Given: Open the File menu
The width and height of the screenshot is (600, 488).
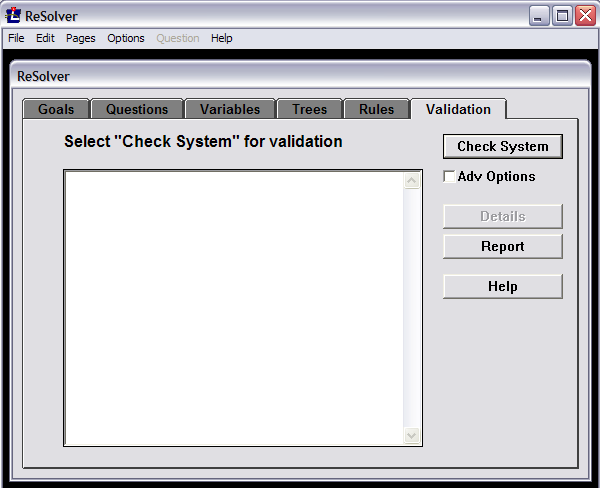Looking at the screenshot, I should (x=16, y=38).
